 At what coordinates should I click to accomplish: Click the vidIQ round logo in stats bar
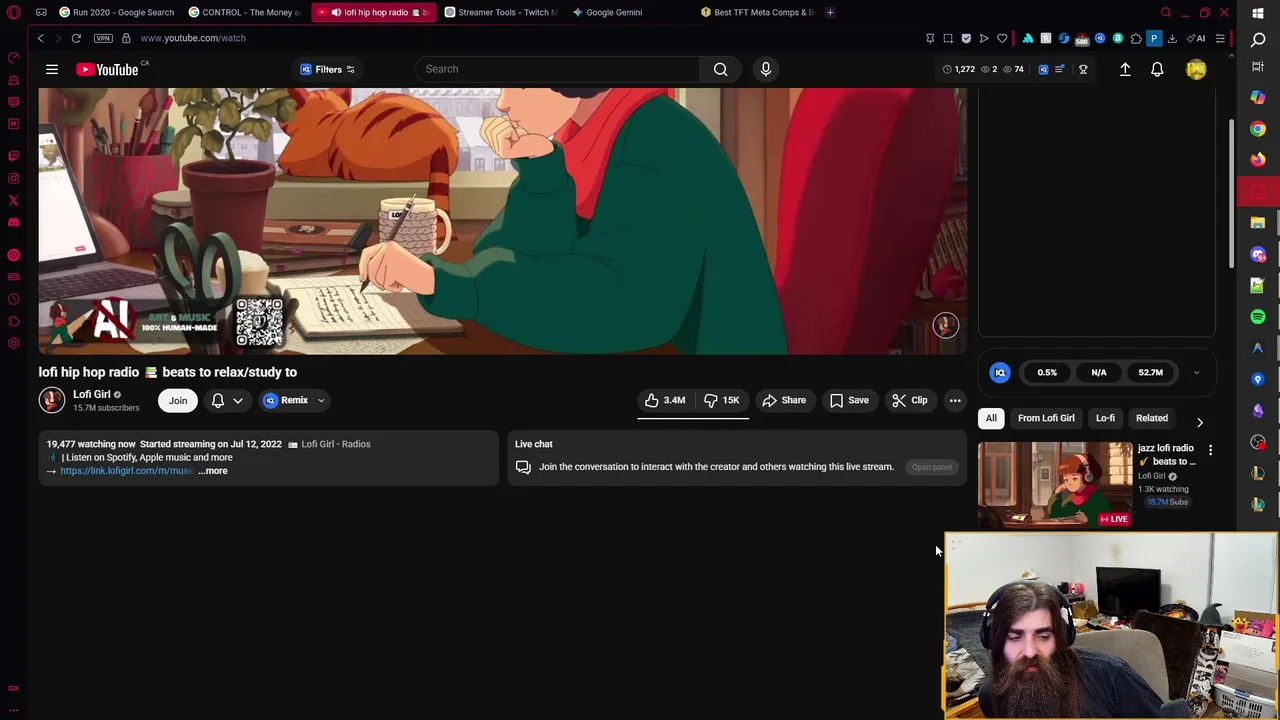(1000, 372)
